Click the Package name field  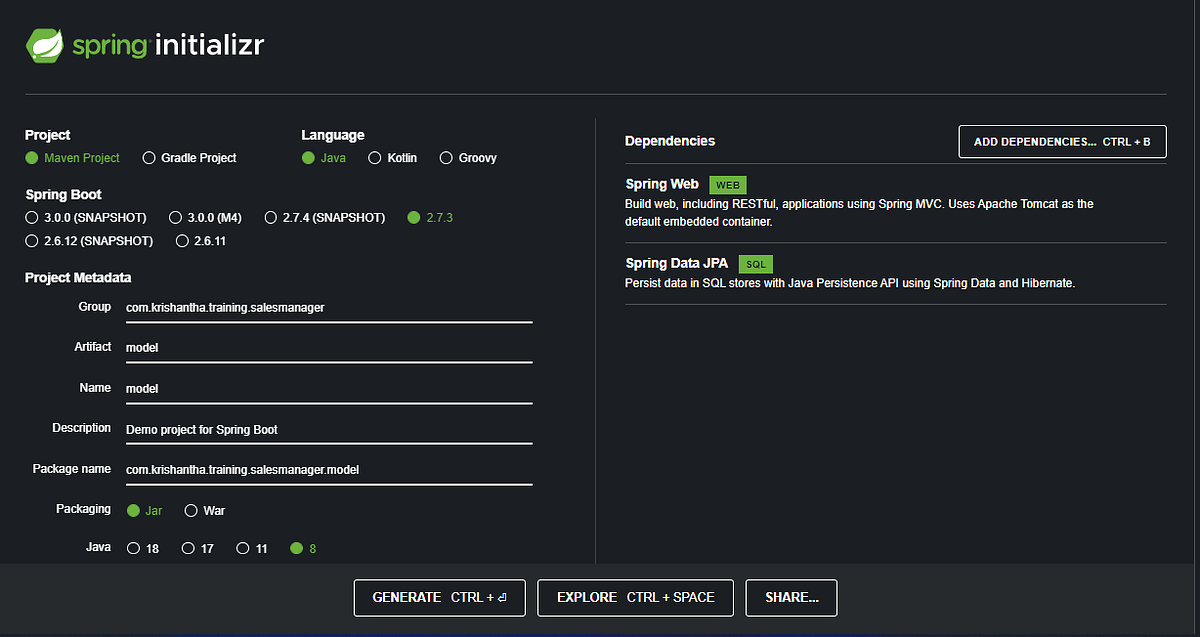click(x=329, y=470)
